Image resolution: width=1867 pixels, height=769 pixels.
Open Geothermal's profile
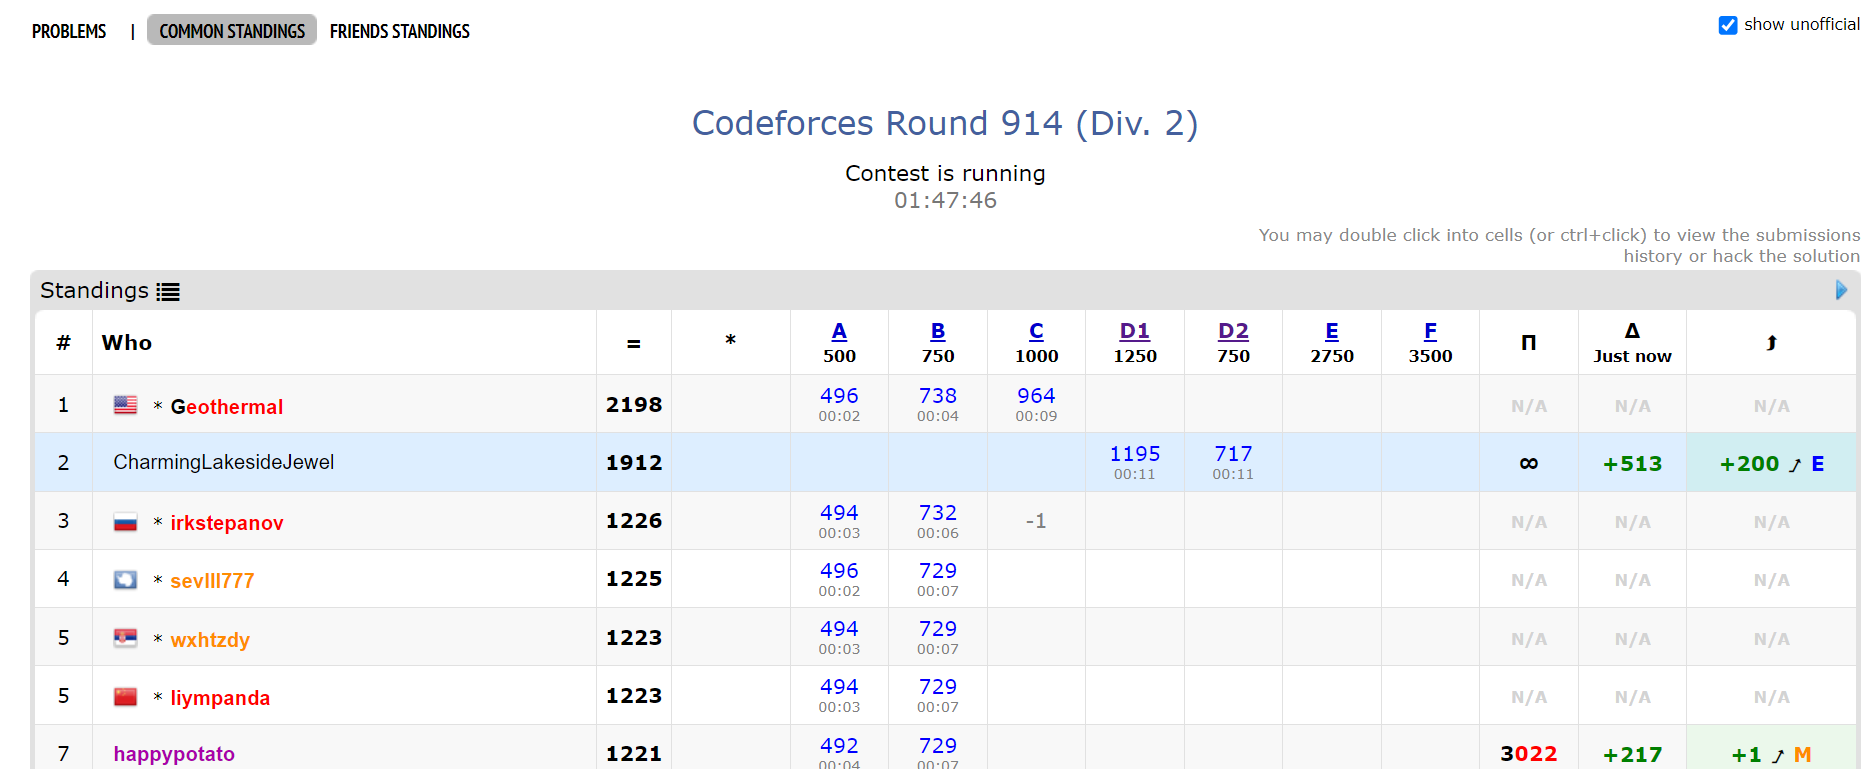click(227, 407)
